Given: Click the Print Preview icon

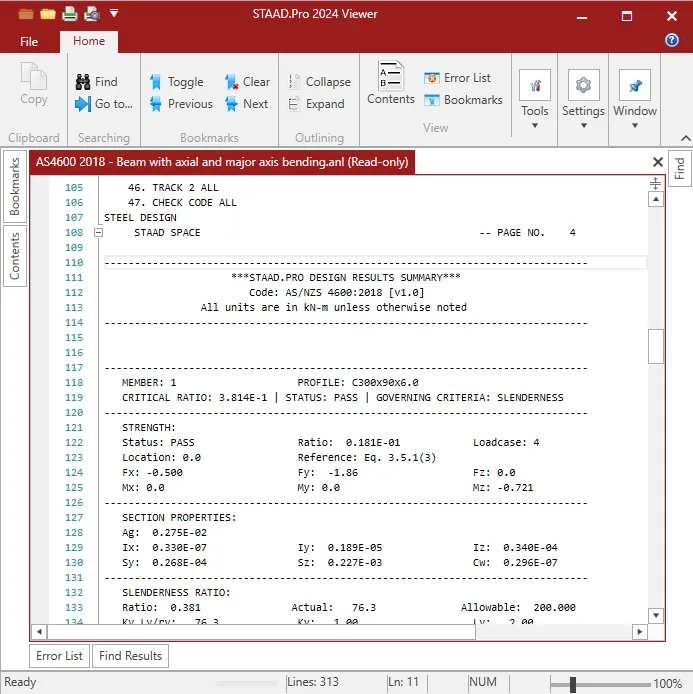Looking at the screenshot, I should click(x=92, y=14).
